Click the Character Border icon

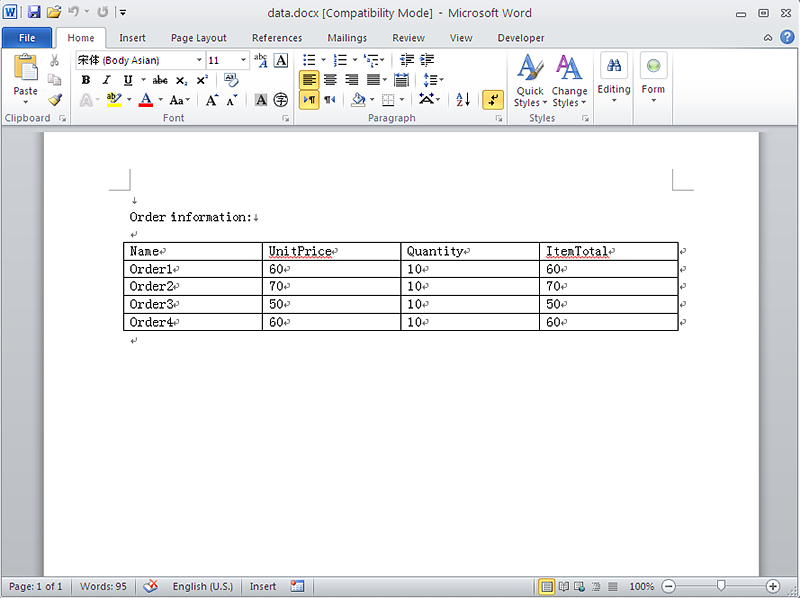click(281, 60)
